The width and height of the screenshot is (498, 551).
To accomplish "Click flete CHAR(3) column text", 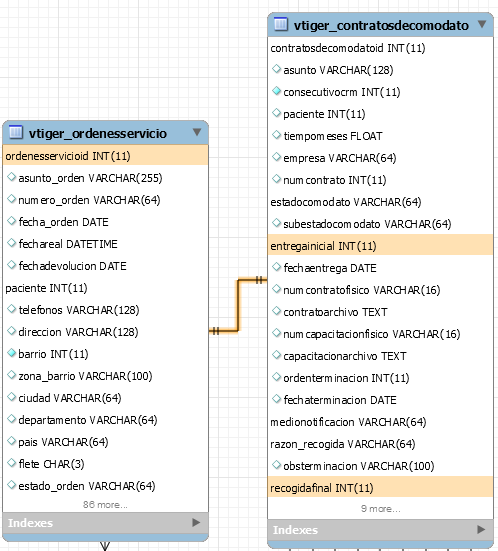I will [x=51, y=464].
